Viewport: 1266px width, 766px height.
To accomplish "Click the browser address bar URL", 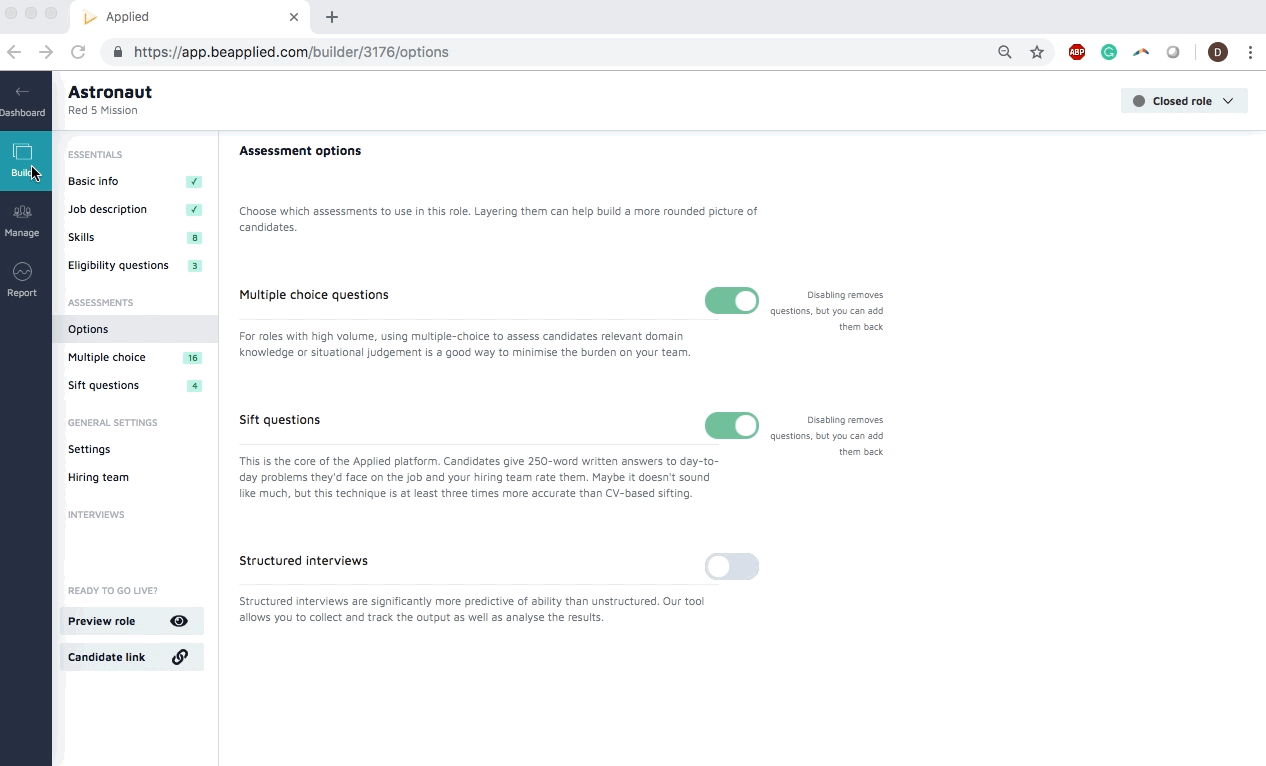I will (291, 52).
